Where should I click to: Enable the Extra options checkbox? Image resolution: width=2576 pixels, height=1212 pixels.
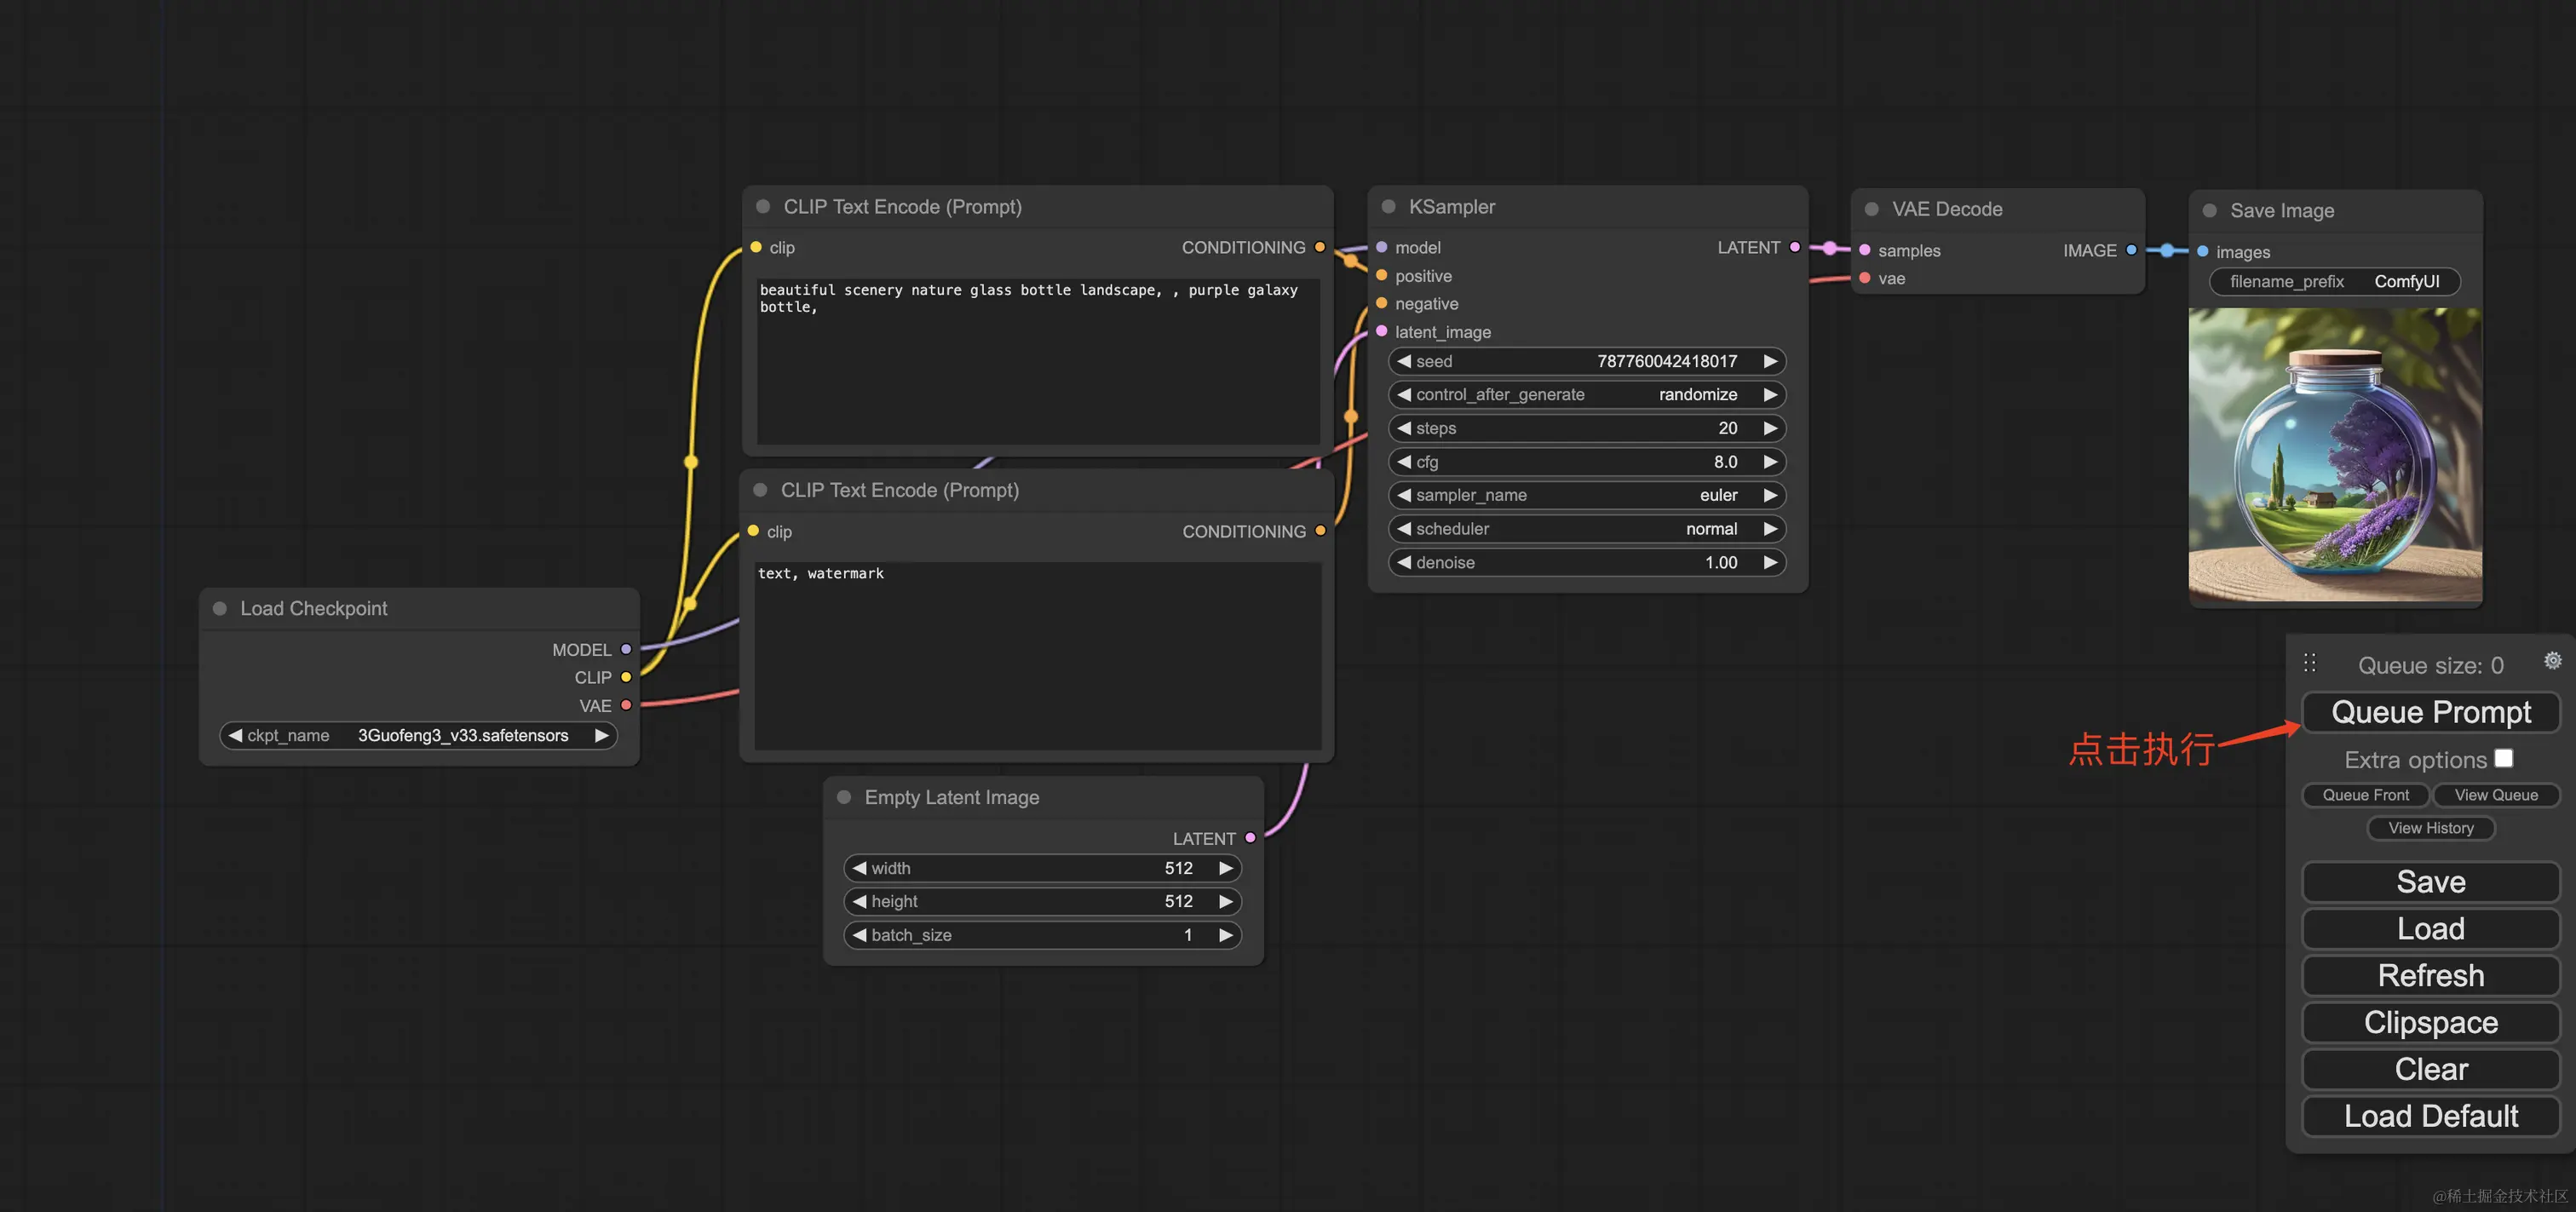(x=2503, y=759)
